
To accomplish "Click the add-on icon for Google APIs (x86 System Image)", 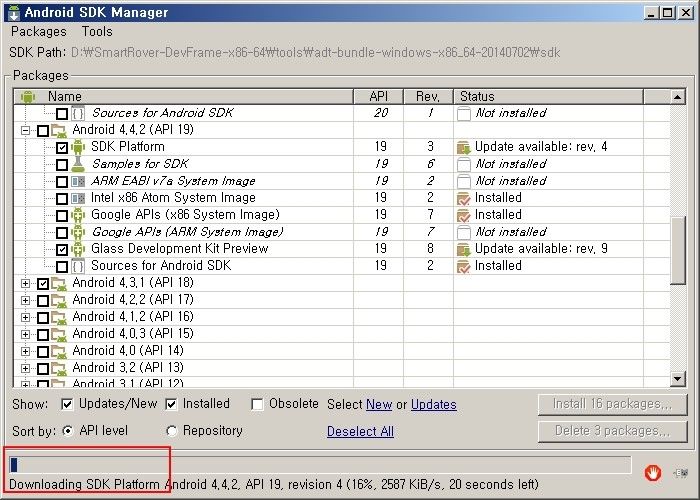I will coord(78,215).
